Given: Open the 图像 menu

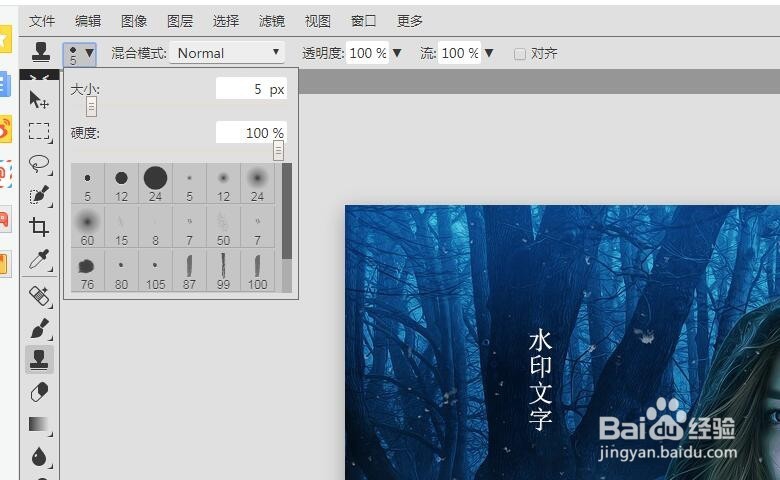Looking at the screenshot, I should pos(134,21).
